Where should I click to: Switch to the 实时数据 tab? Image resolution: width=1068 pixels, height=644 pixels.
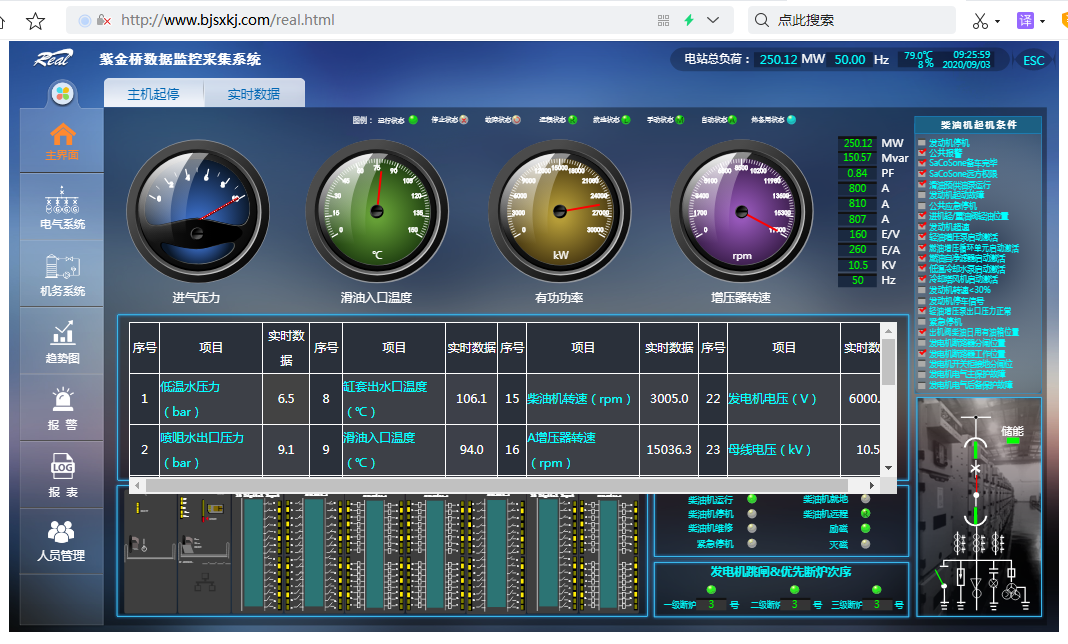point(253,94)
